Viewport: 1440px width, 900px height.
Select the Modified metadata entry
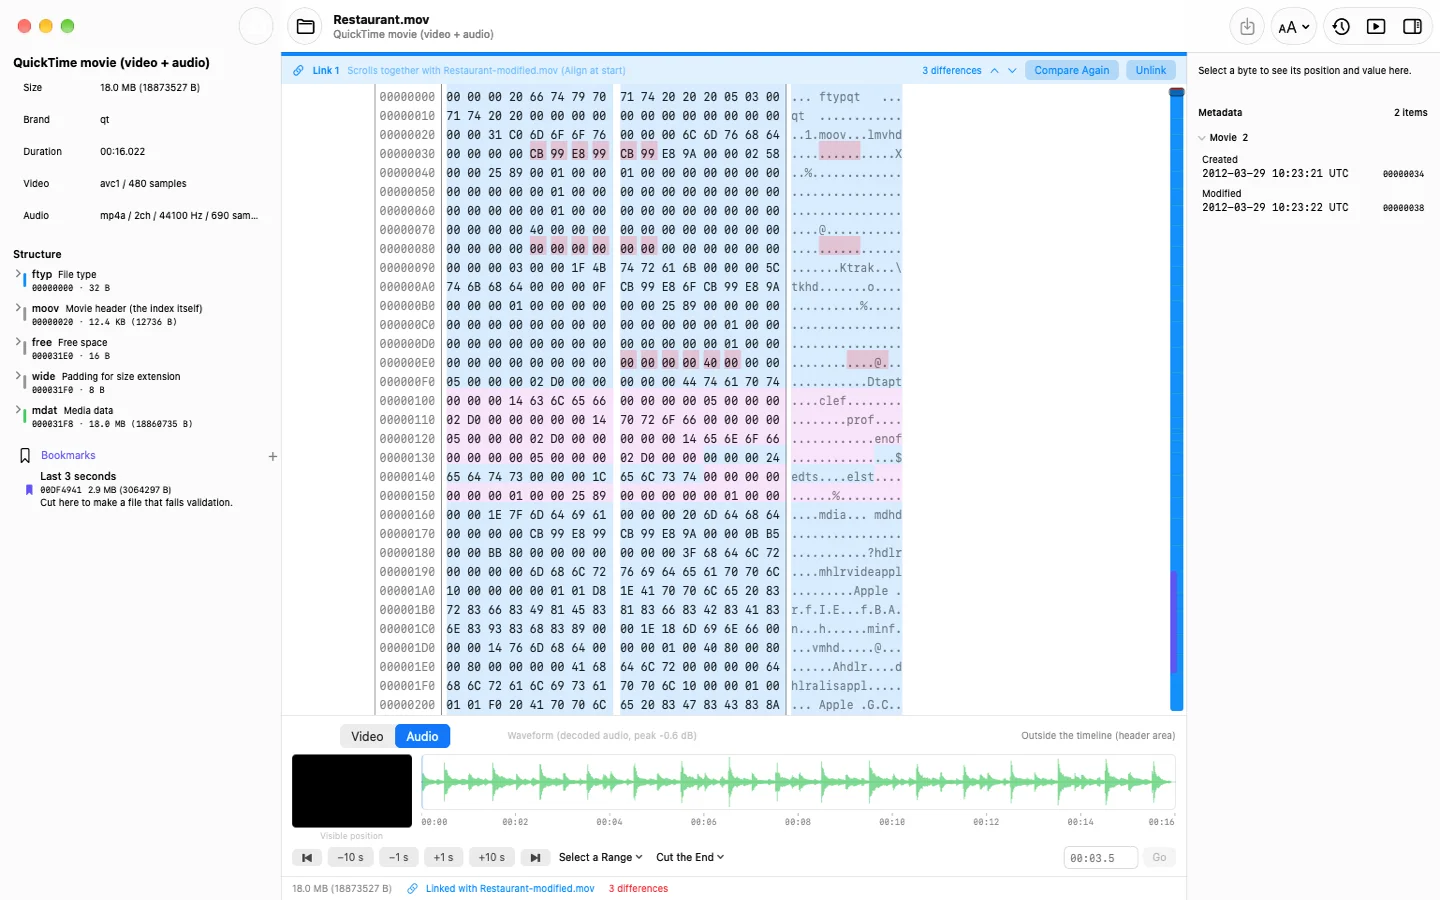point(1313,201)
